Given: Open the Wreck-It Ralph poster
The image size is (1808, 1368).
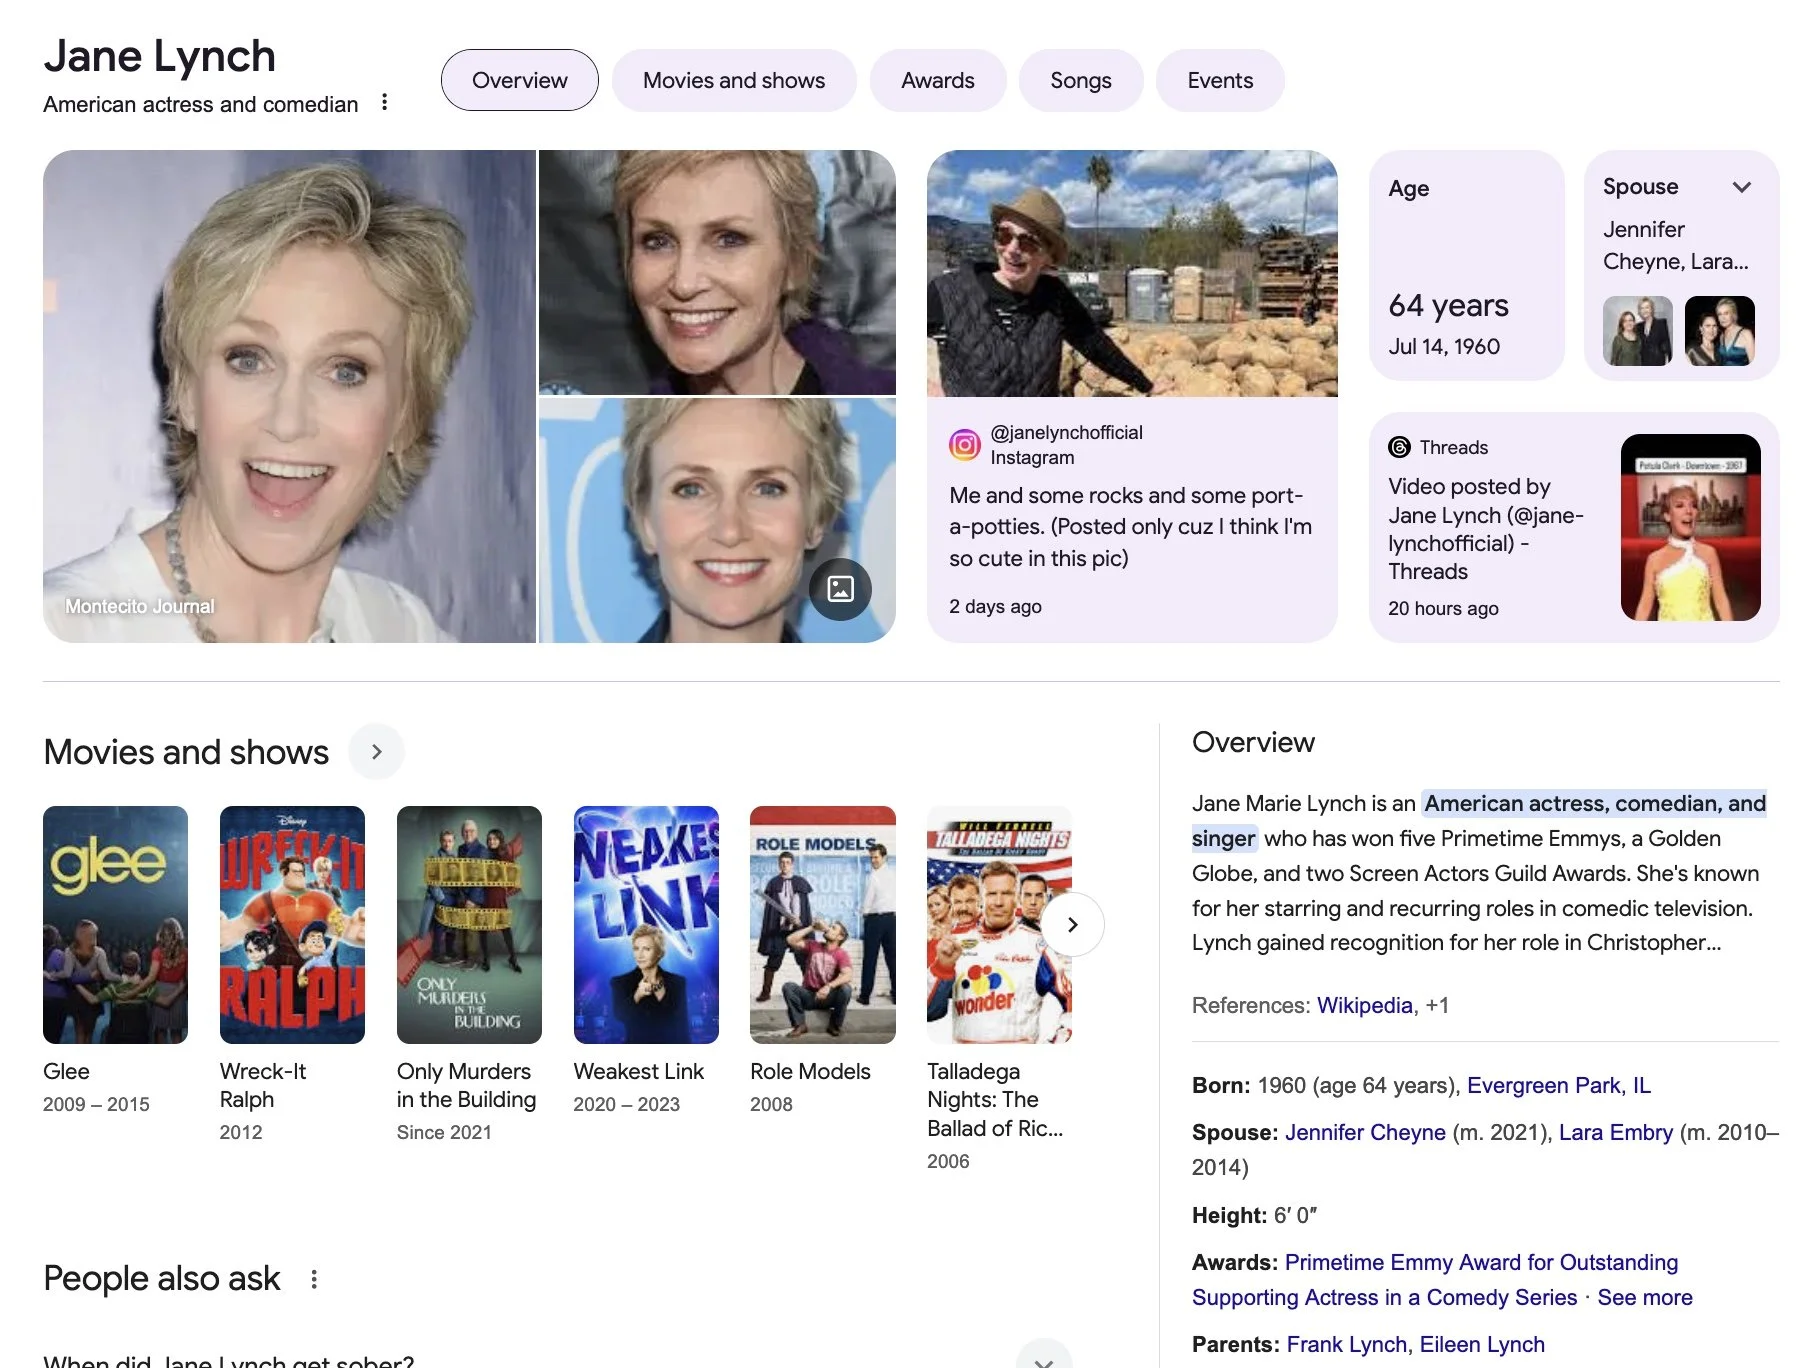Looking at the screenshot, I should pyautogui.click(x=292, y=925).
